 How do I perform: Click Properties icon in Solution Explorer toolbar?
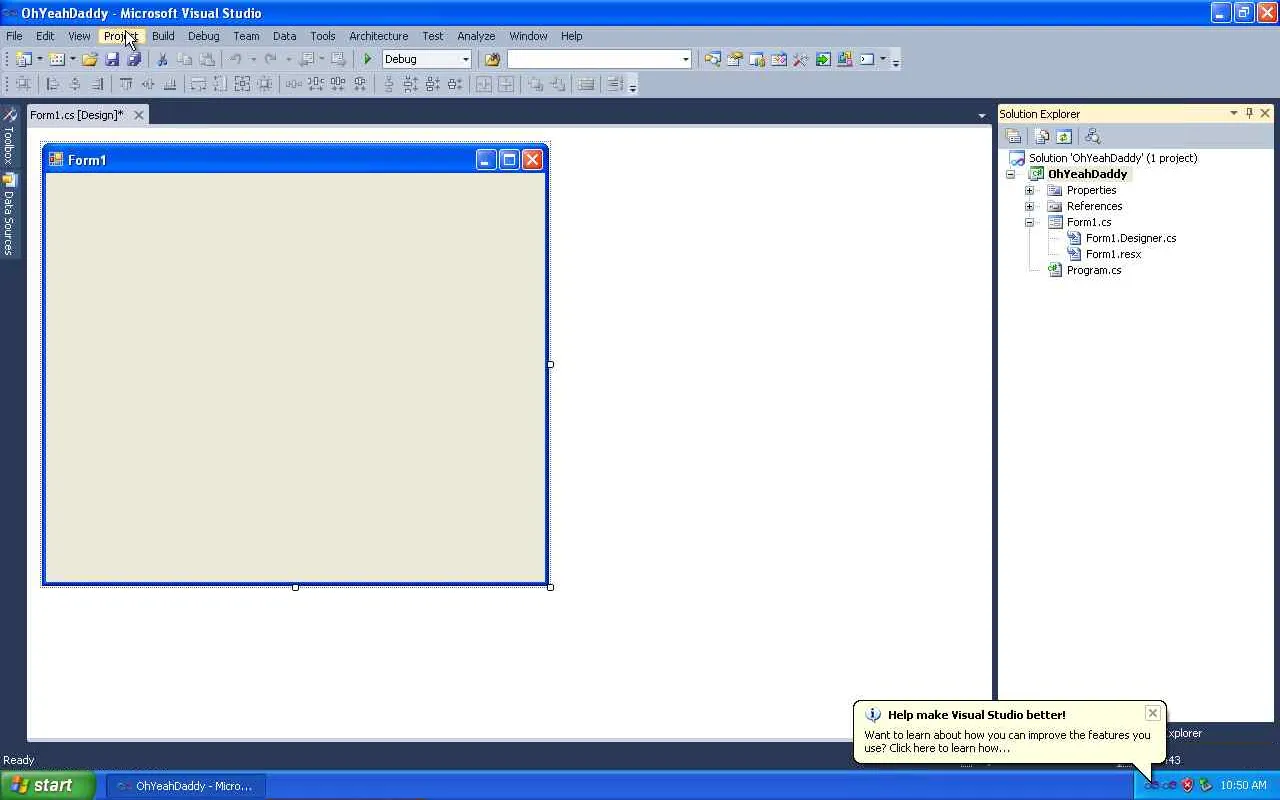click(1013, 136)
